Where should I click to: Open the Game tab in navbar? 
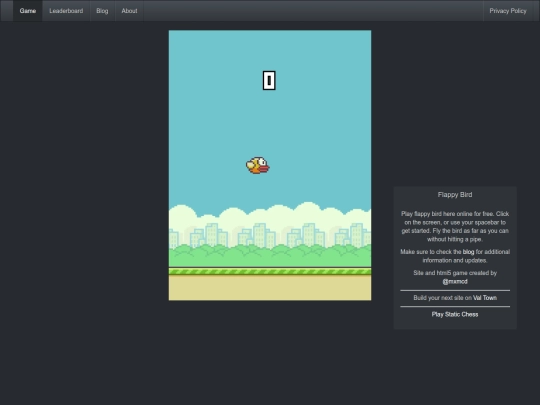click(x=28, y=11)
